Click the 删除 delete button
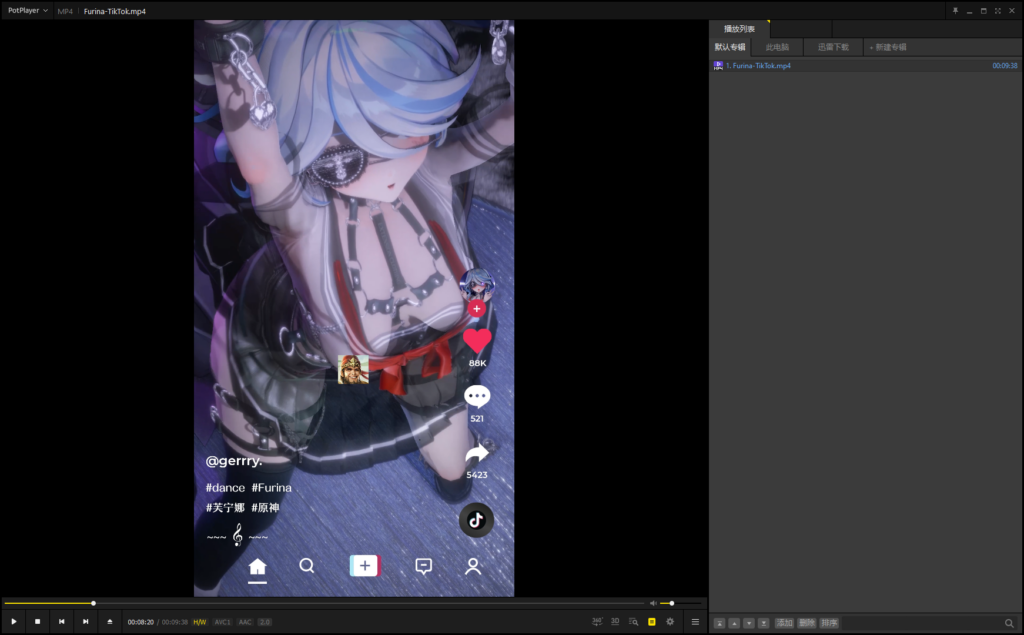Viewport: 1024px width, 635px height. coord(807,623)
